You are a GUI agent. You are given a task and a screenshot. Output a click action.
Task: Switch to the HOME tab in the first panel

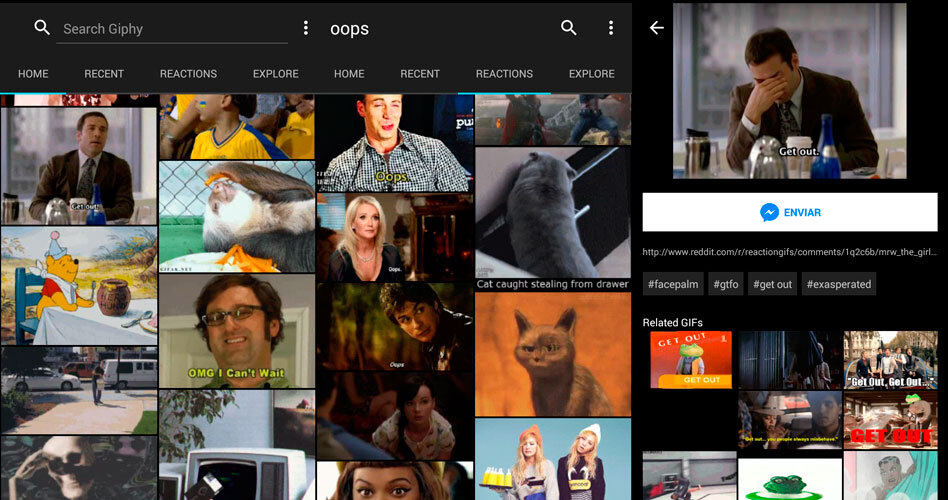(x=33, y=74)
